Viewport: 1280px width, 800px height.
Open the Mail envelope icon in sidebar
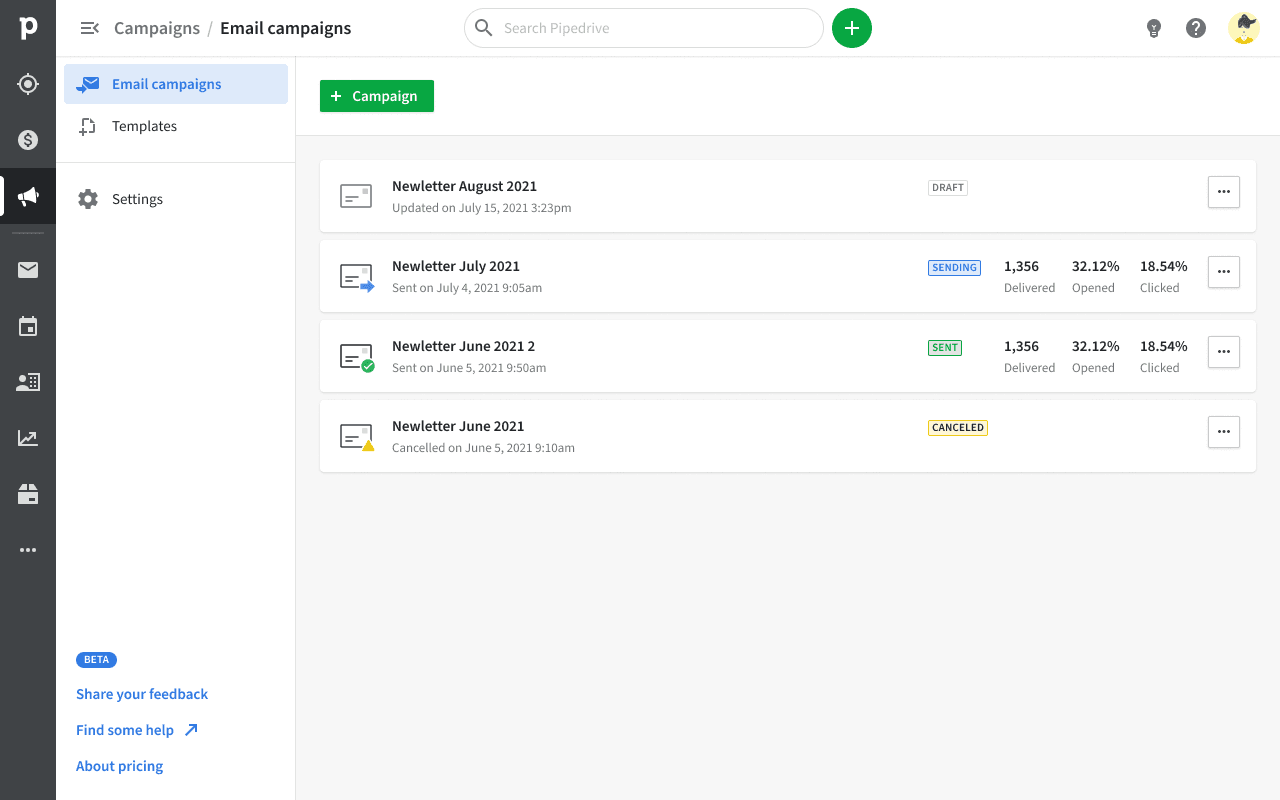click(x=27, y=270)
